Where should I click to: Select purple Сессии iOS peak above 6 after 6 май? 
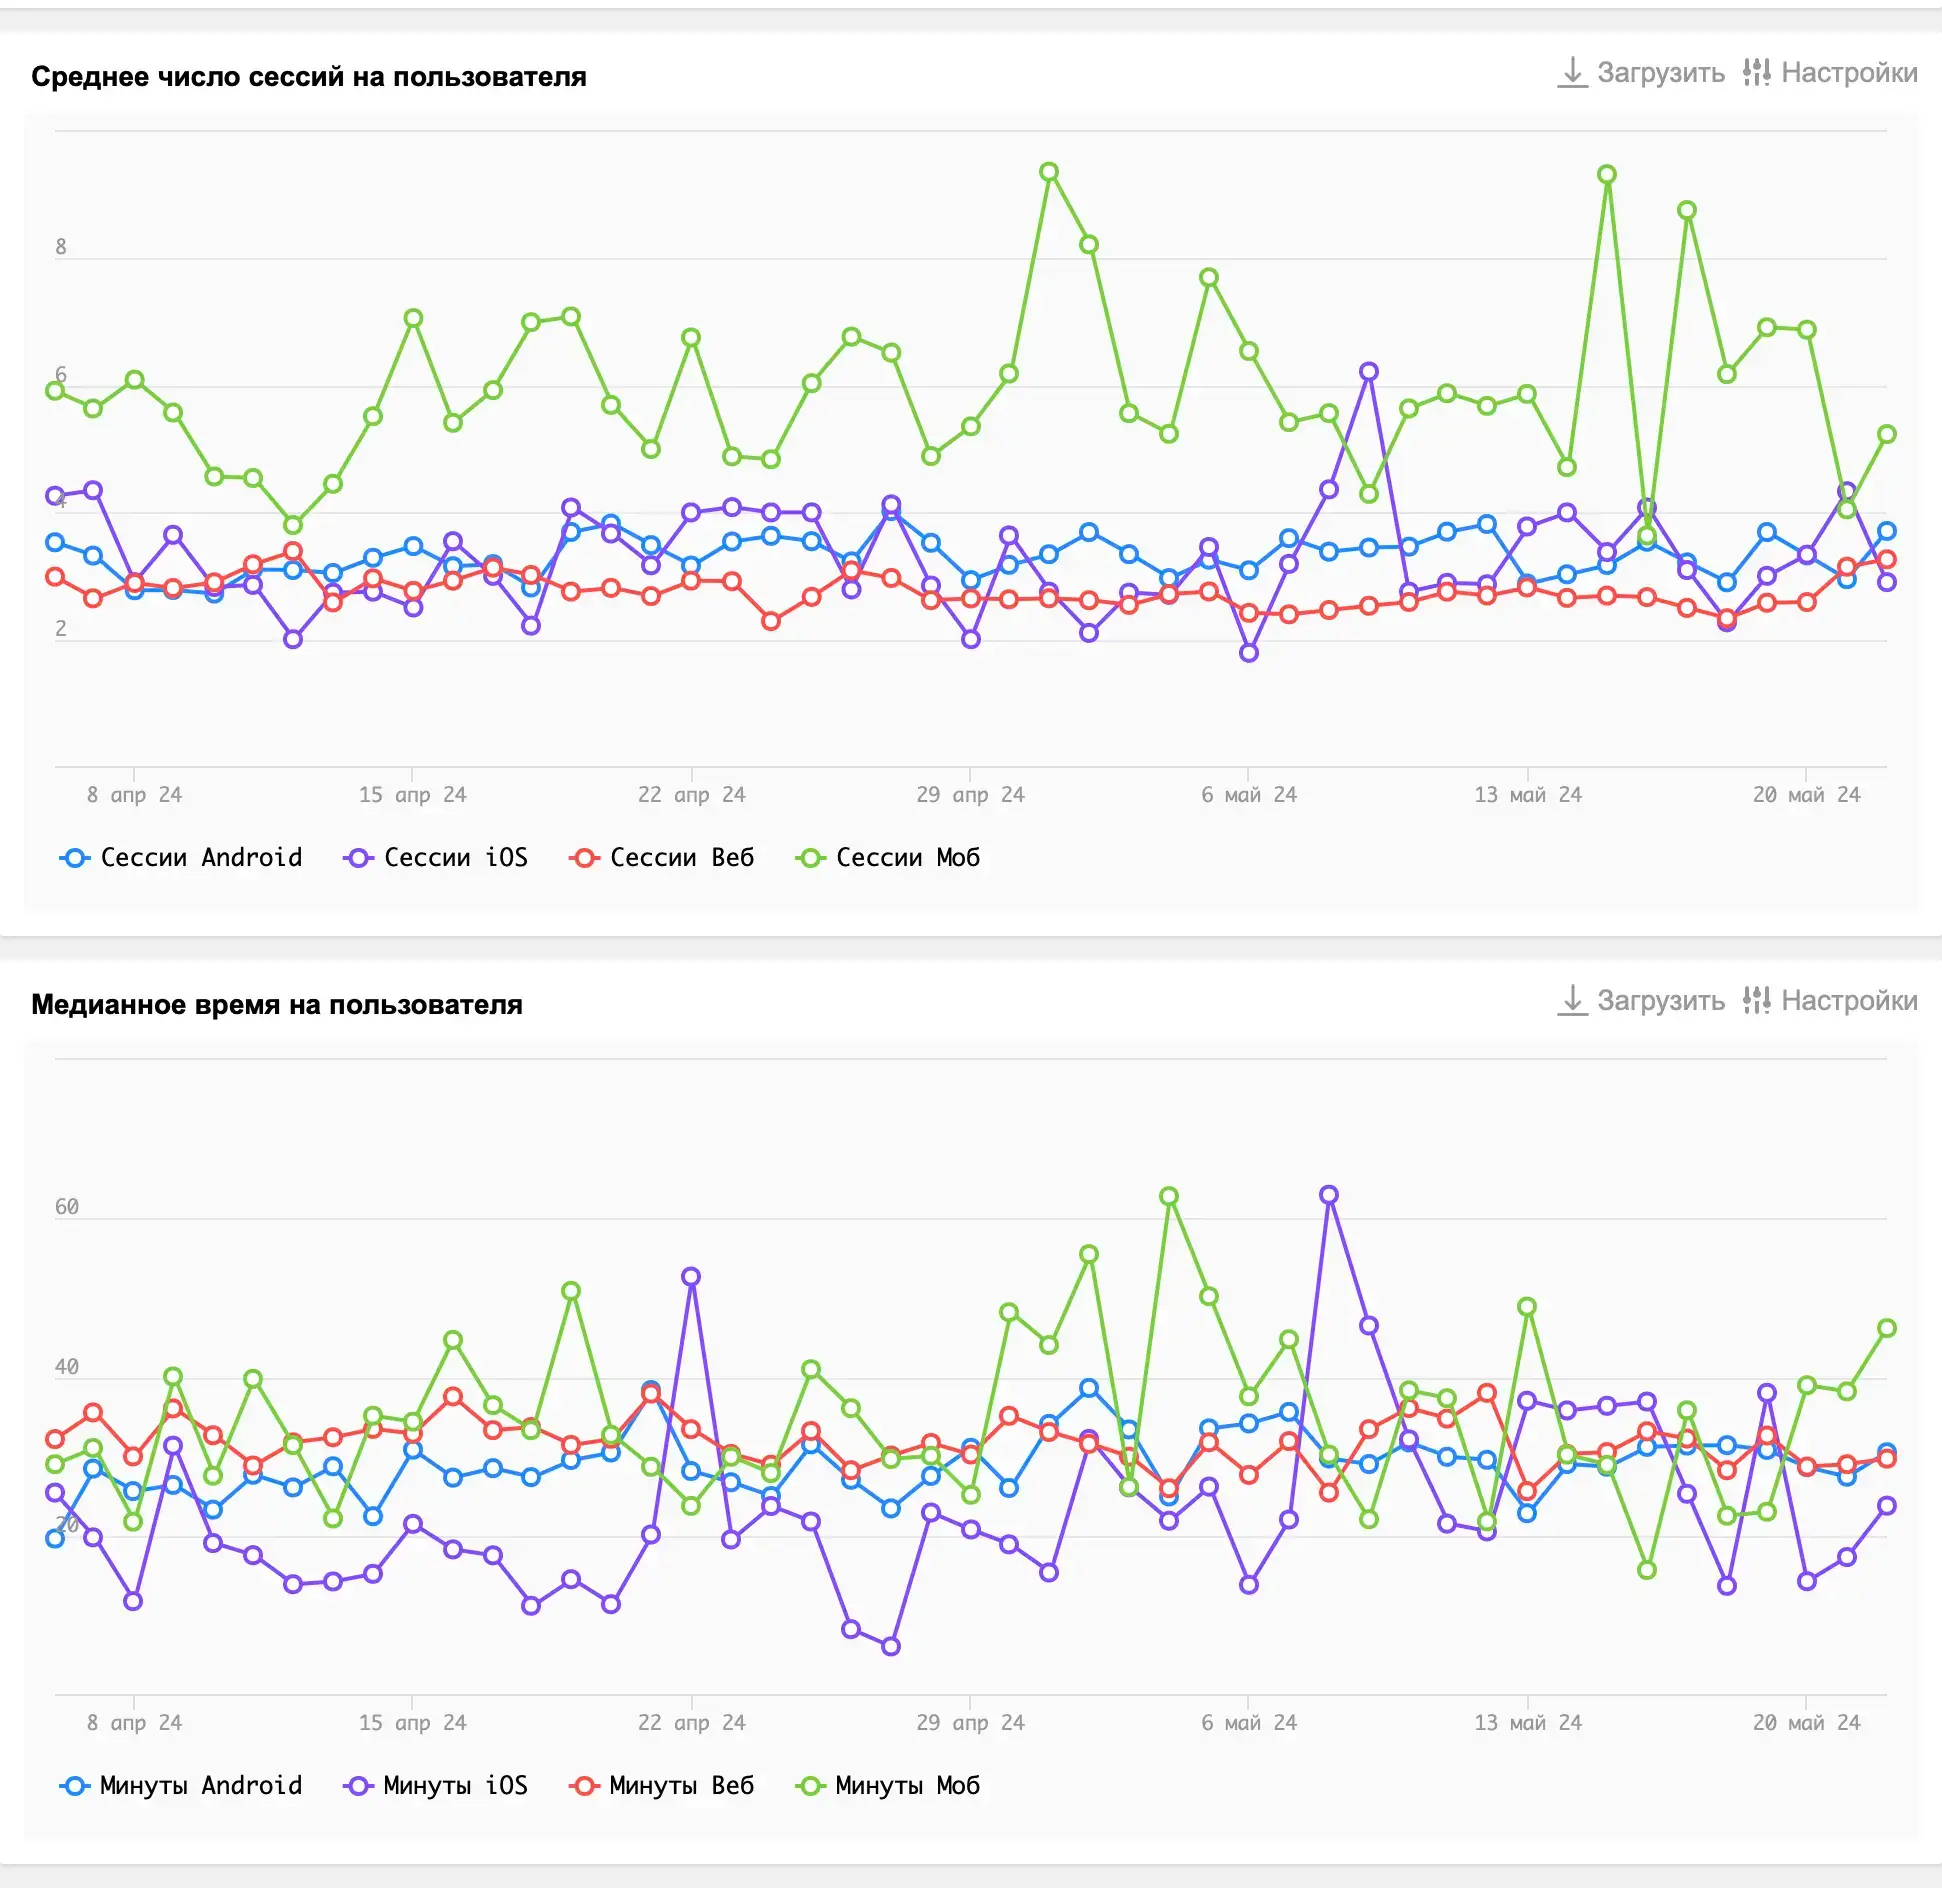pyautogui.click(x=1369, y=371)
